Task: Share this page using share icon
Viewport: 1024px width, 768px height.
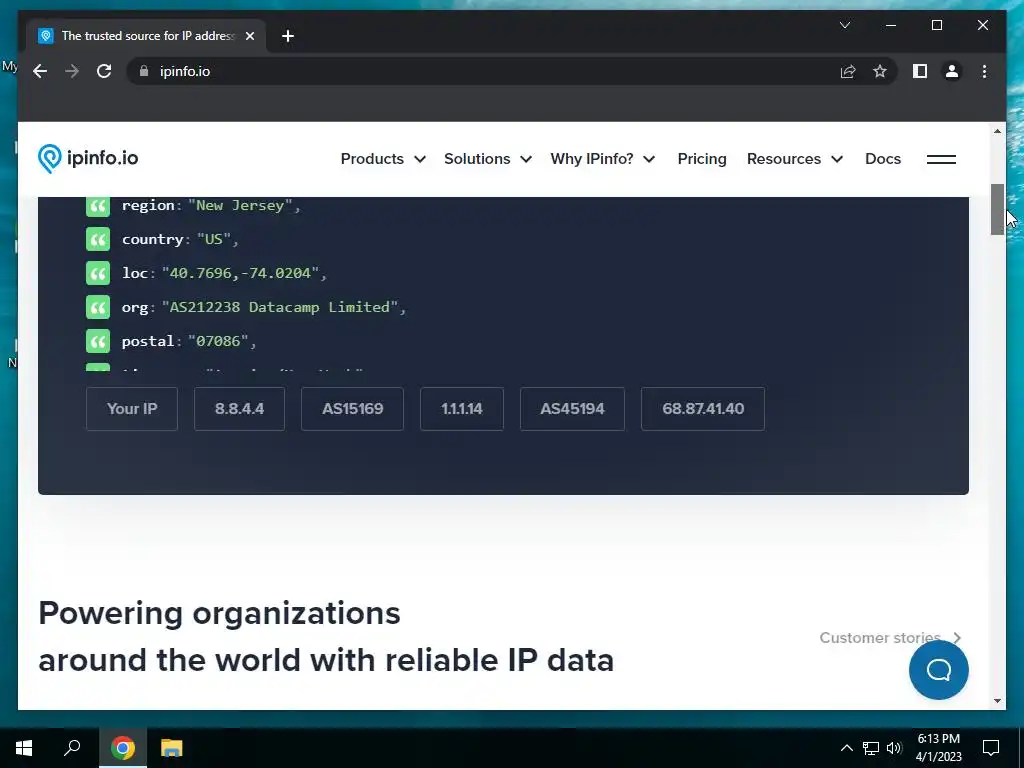Action: pos(848,71)
